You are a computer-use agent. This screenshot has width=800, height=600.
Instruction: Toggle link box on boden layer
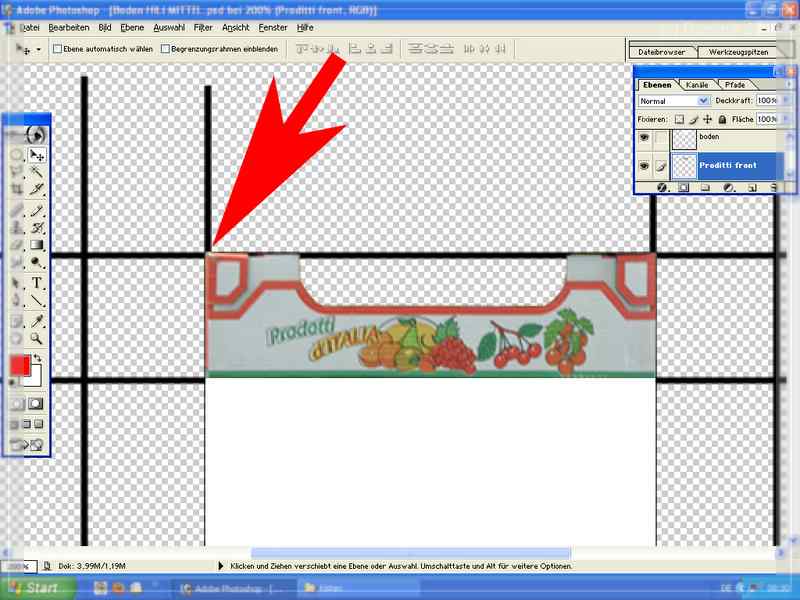(x=661, y=138)
